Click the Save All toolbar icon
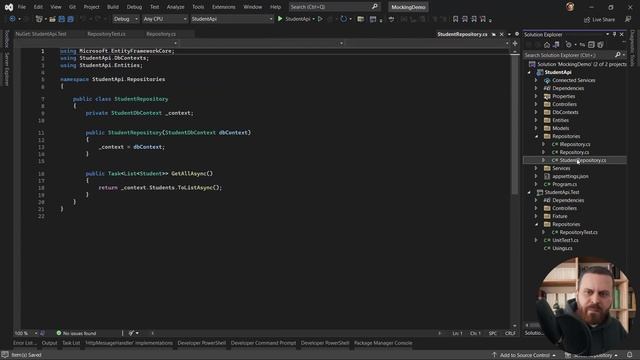This screenshot has width=640, height=360. tap(70, 19)
